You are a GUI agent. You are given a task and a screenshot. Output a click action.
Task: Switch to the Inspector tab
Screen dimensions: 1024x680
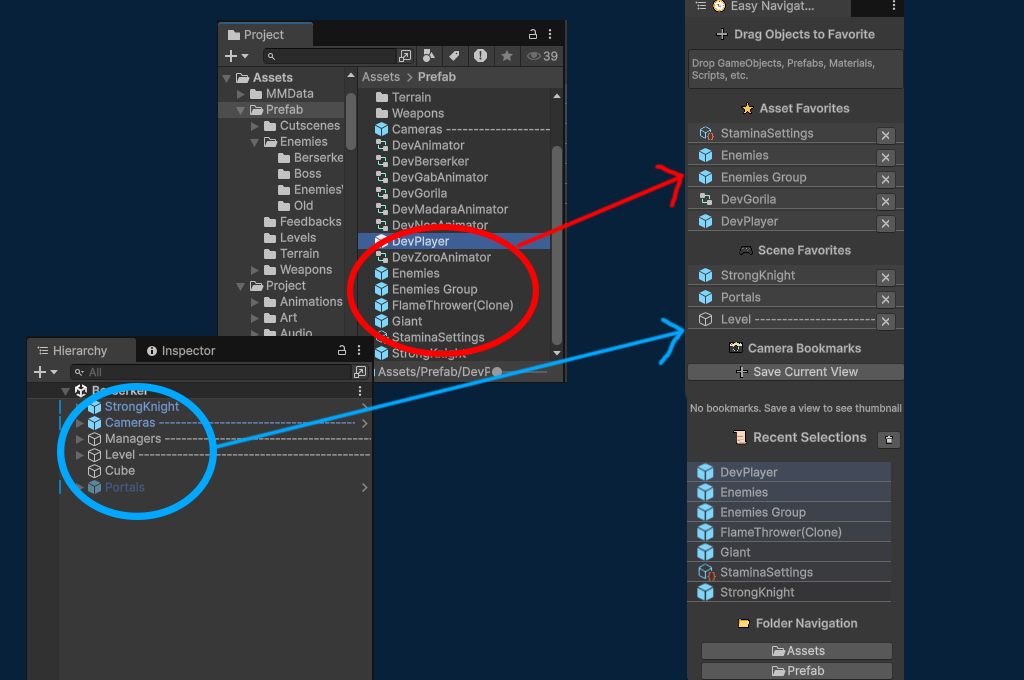(181, 351)
